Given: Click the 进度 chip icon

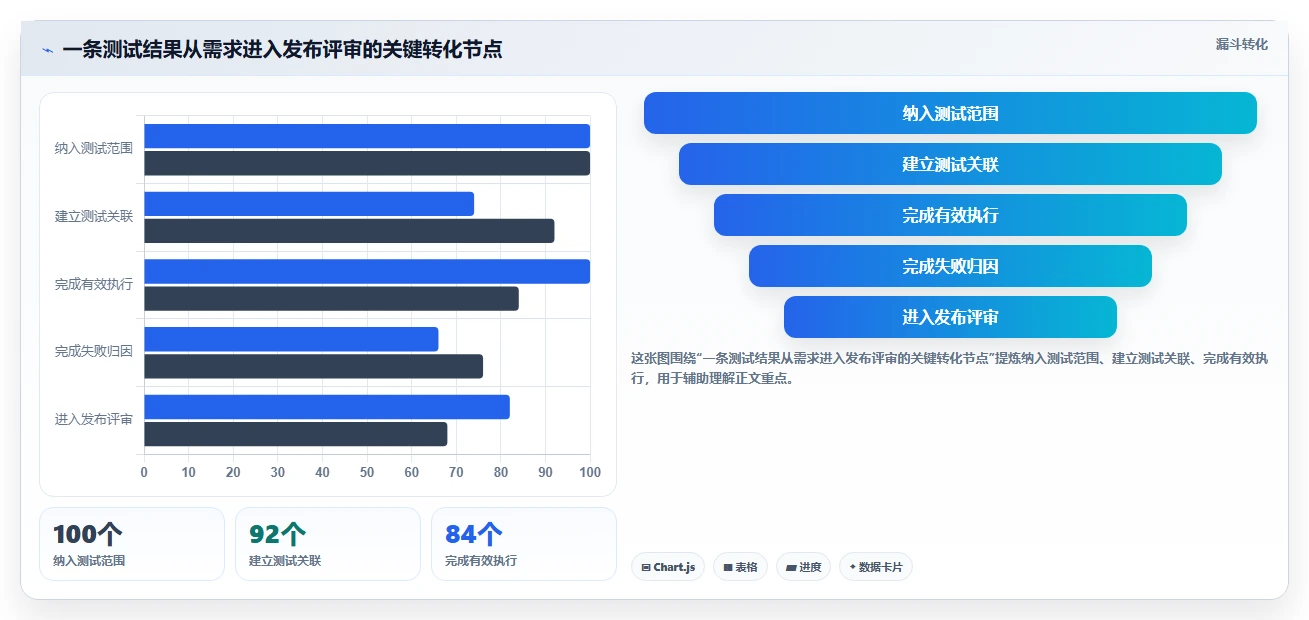Looking at the screenshot, I should point(791,567).
